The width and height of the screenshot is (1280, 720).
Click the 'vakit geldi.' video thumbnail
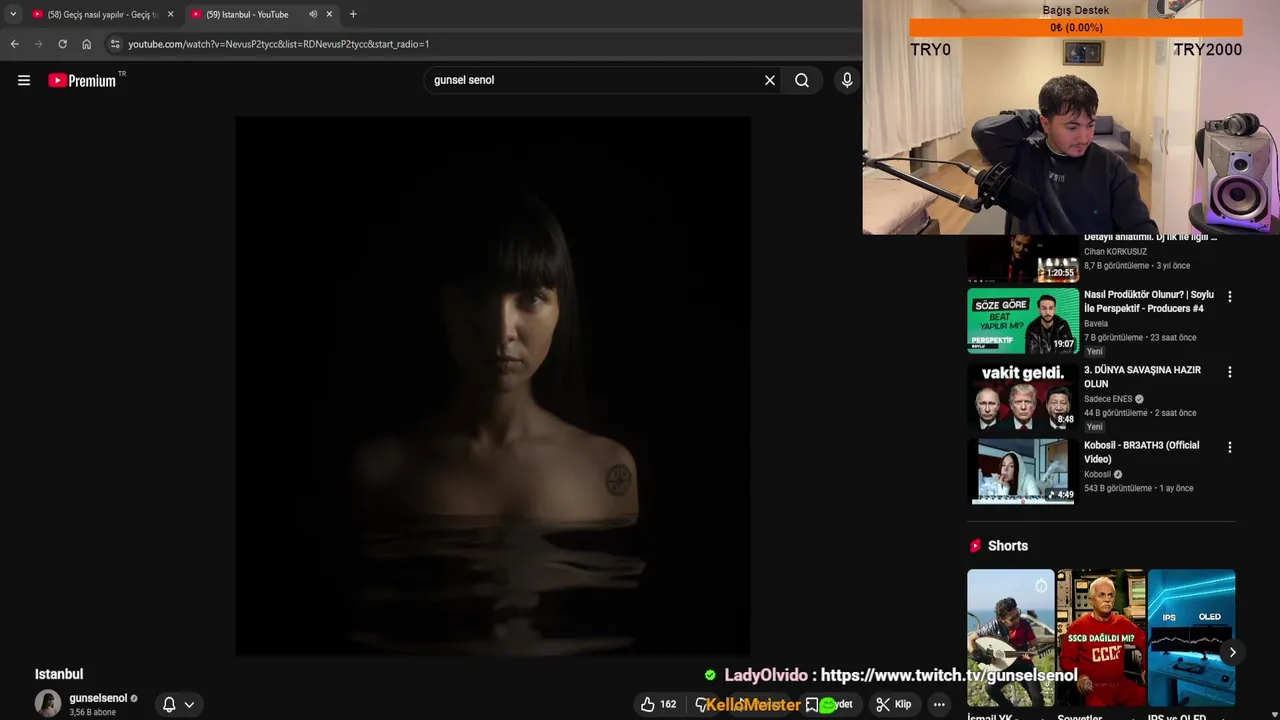pos(1023,396)
